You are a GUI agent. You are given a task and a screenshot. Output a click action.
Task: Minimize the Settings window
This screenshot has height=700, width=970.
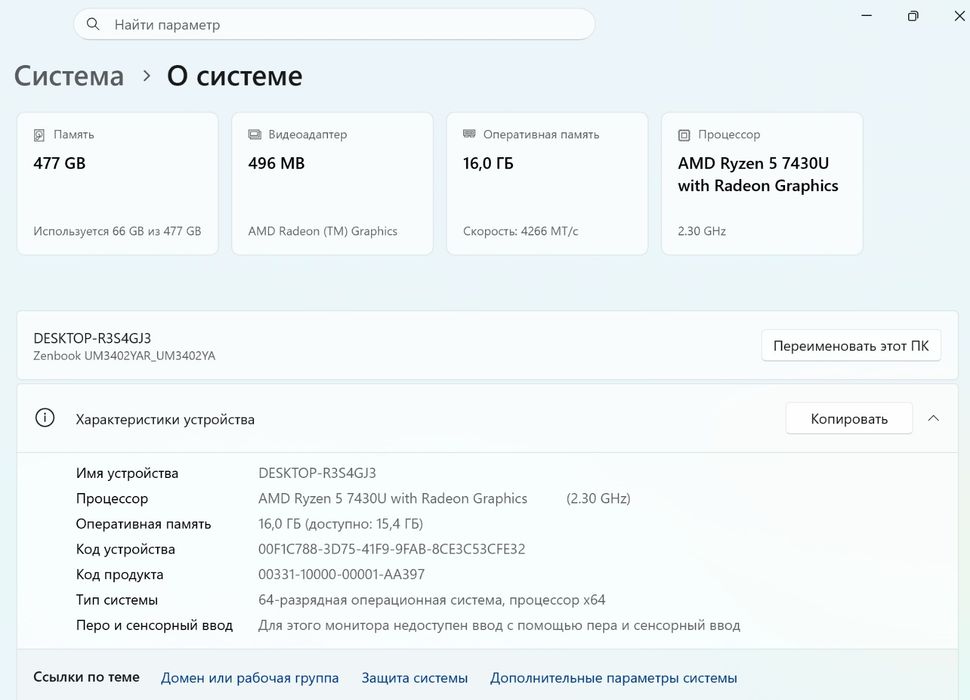867,15
